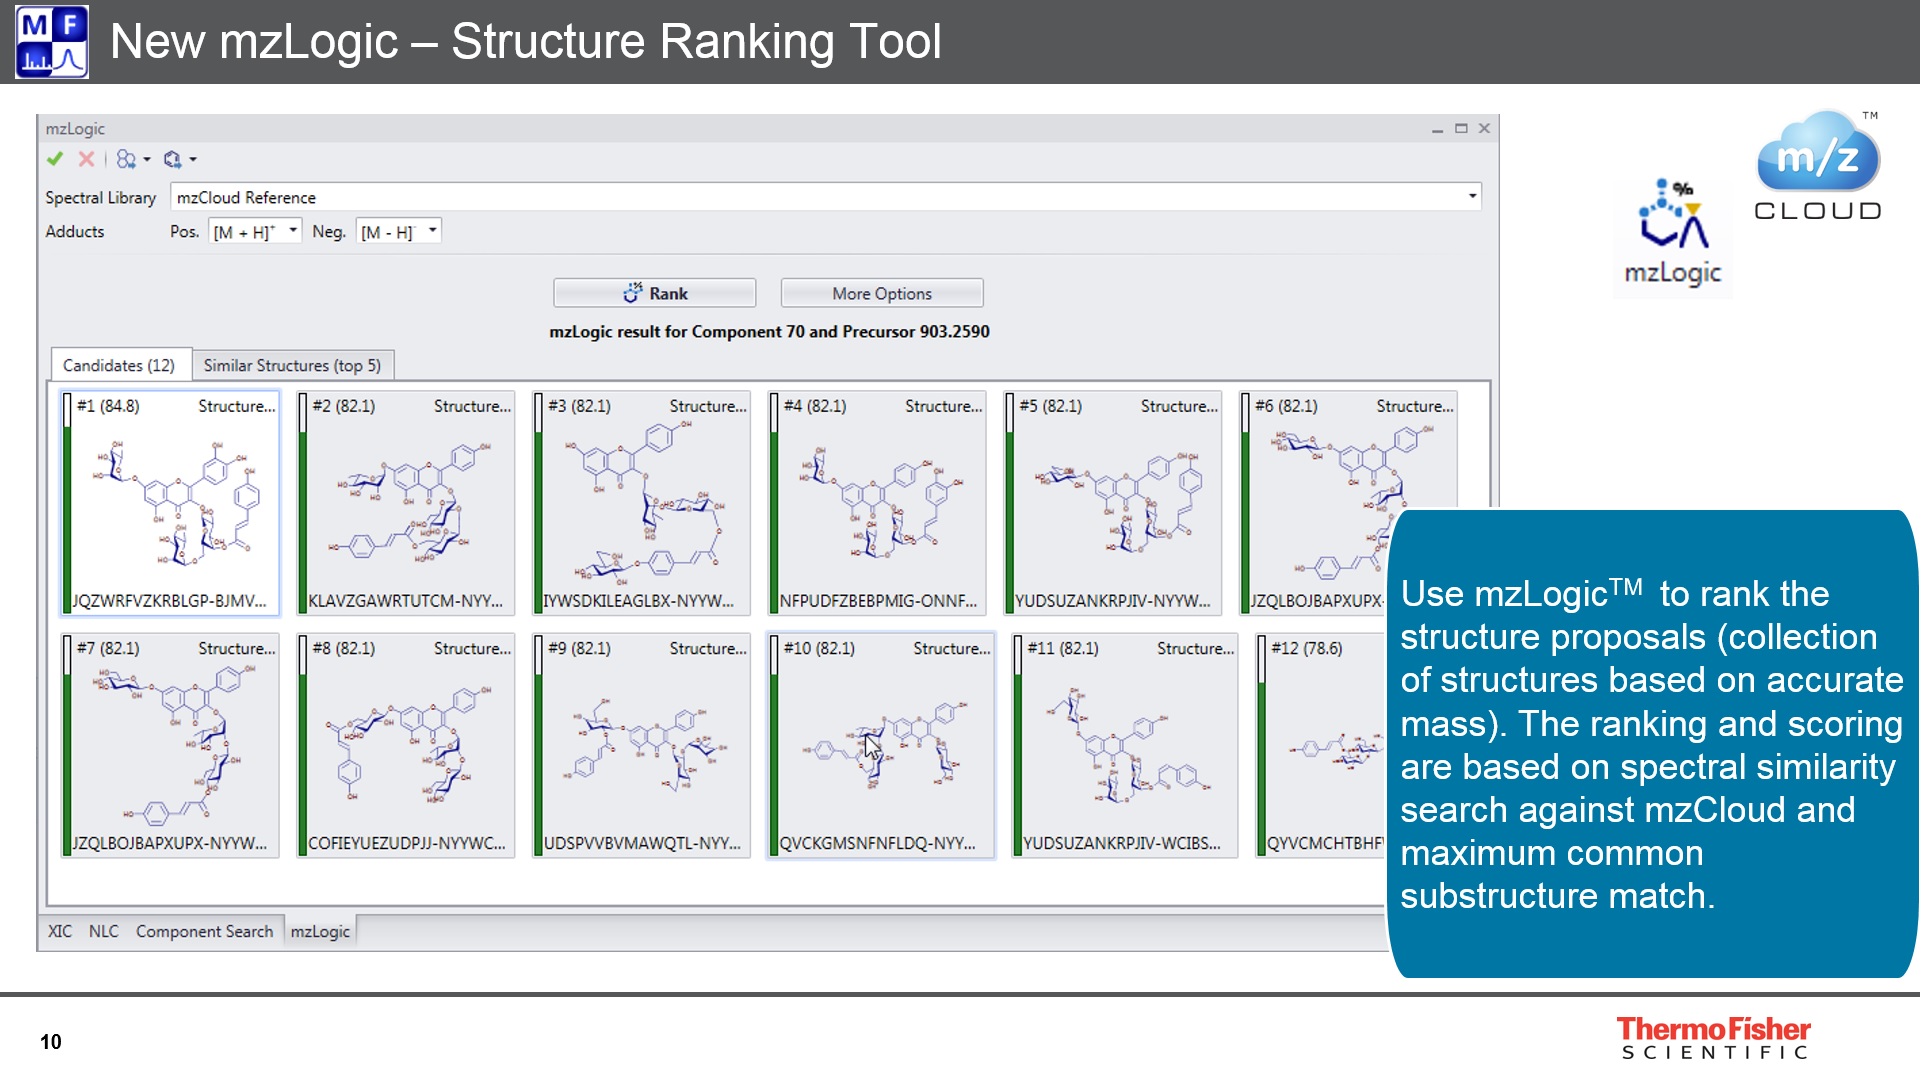Click the compounds structure export icon

click(126, 159)
